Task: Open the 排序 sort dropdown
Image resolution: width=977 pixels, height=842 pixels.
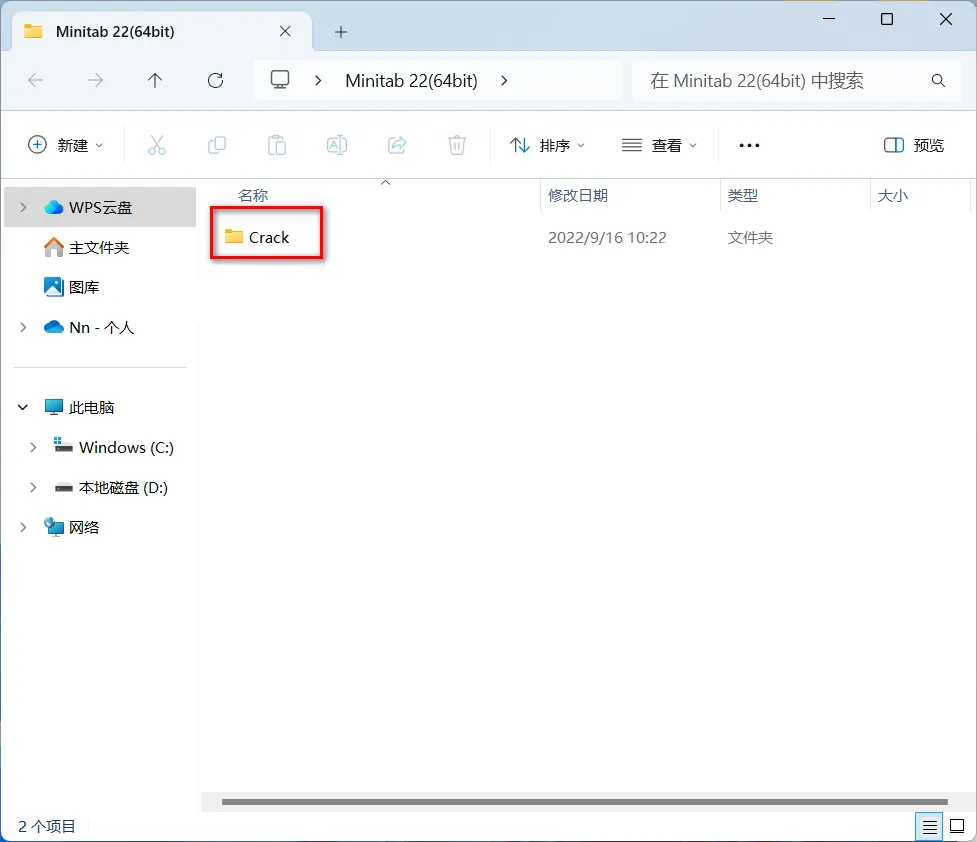Action: tap(548, 145)
